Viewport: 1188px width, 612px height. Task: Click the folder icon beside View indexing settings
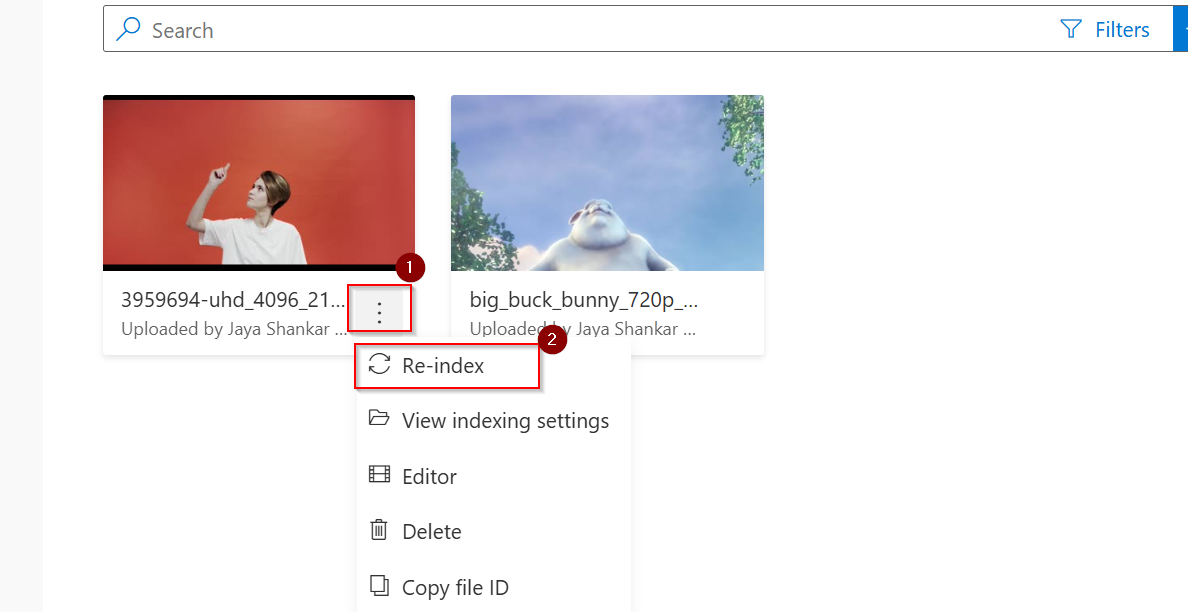tap(379, 418)
